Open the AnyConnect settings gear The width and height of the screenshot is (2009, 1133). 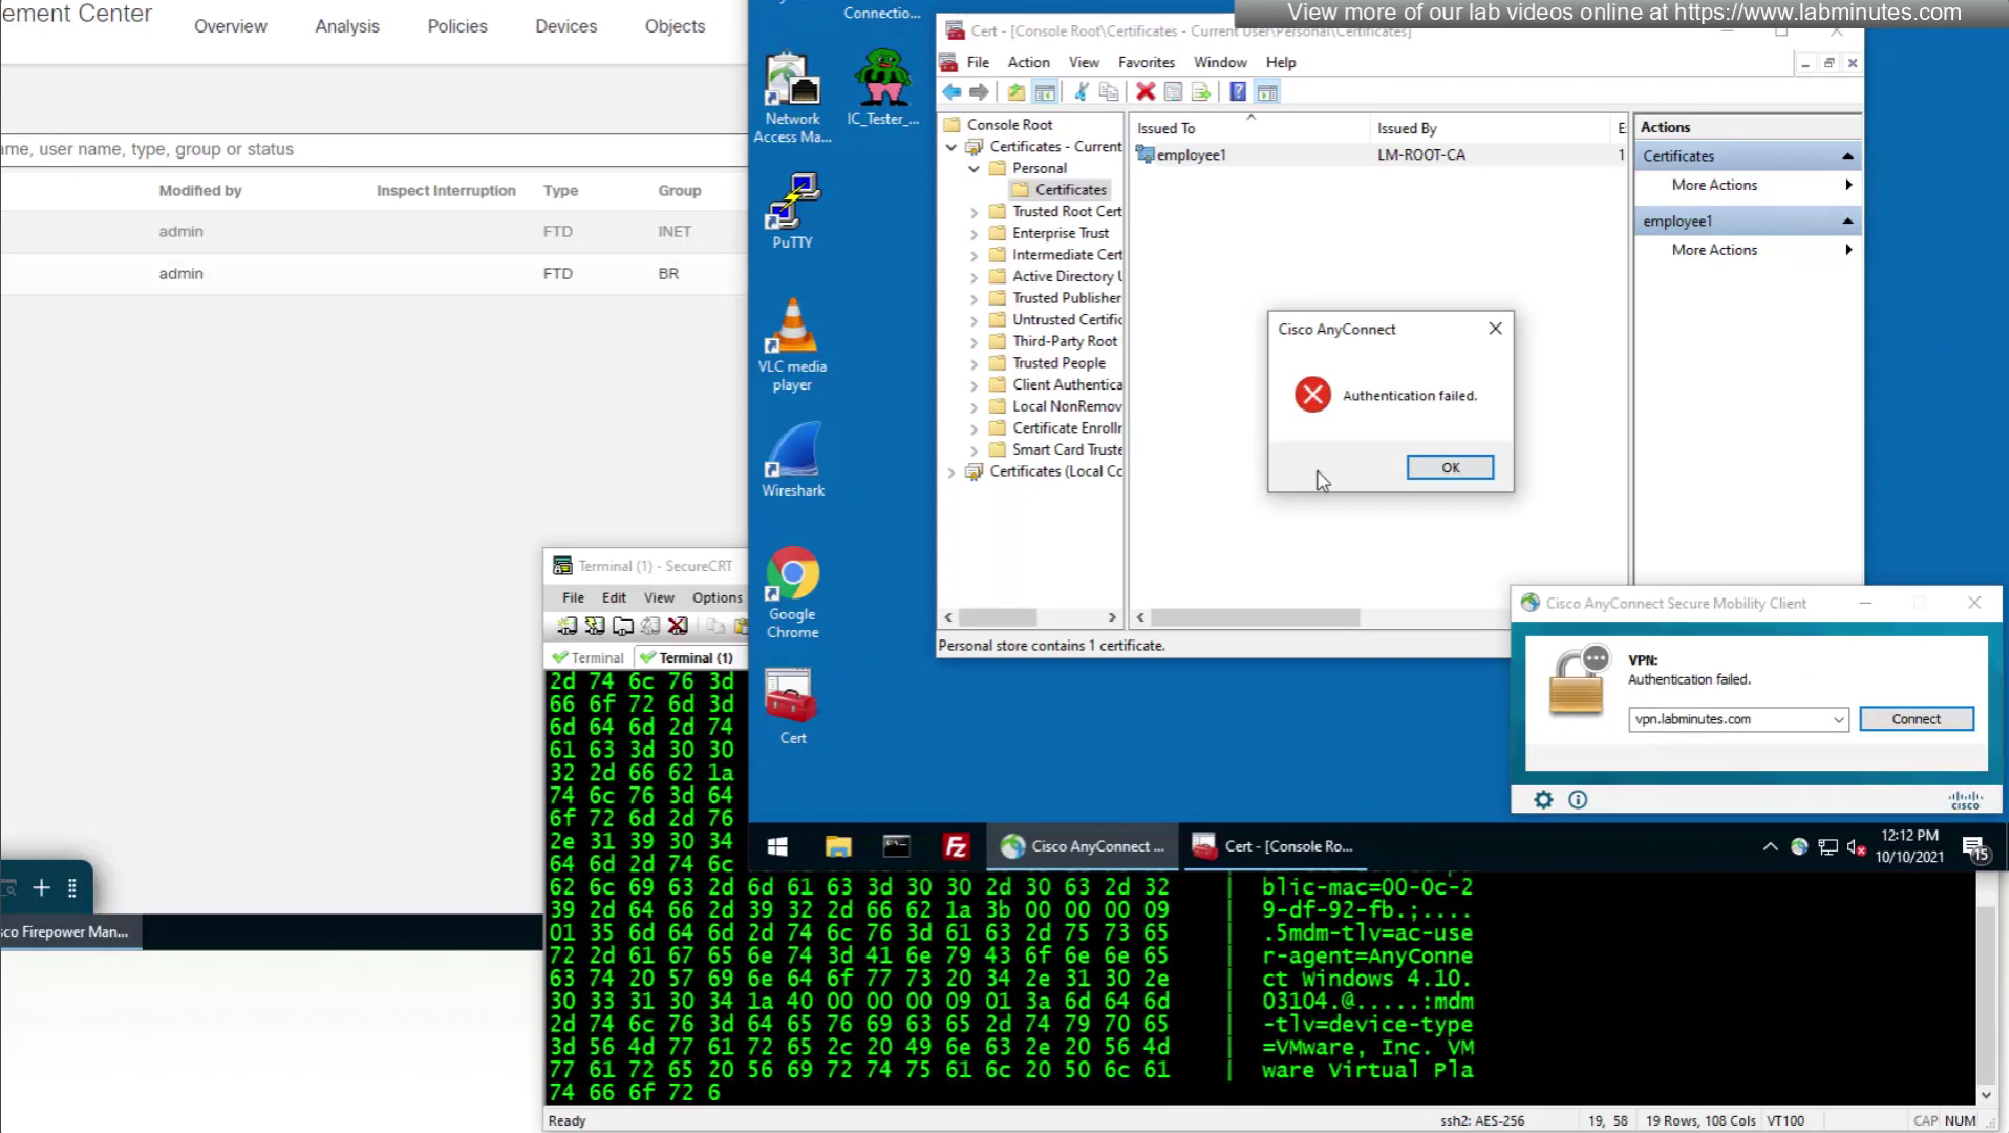(1543, 799)
